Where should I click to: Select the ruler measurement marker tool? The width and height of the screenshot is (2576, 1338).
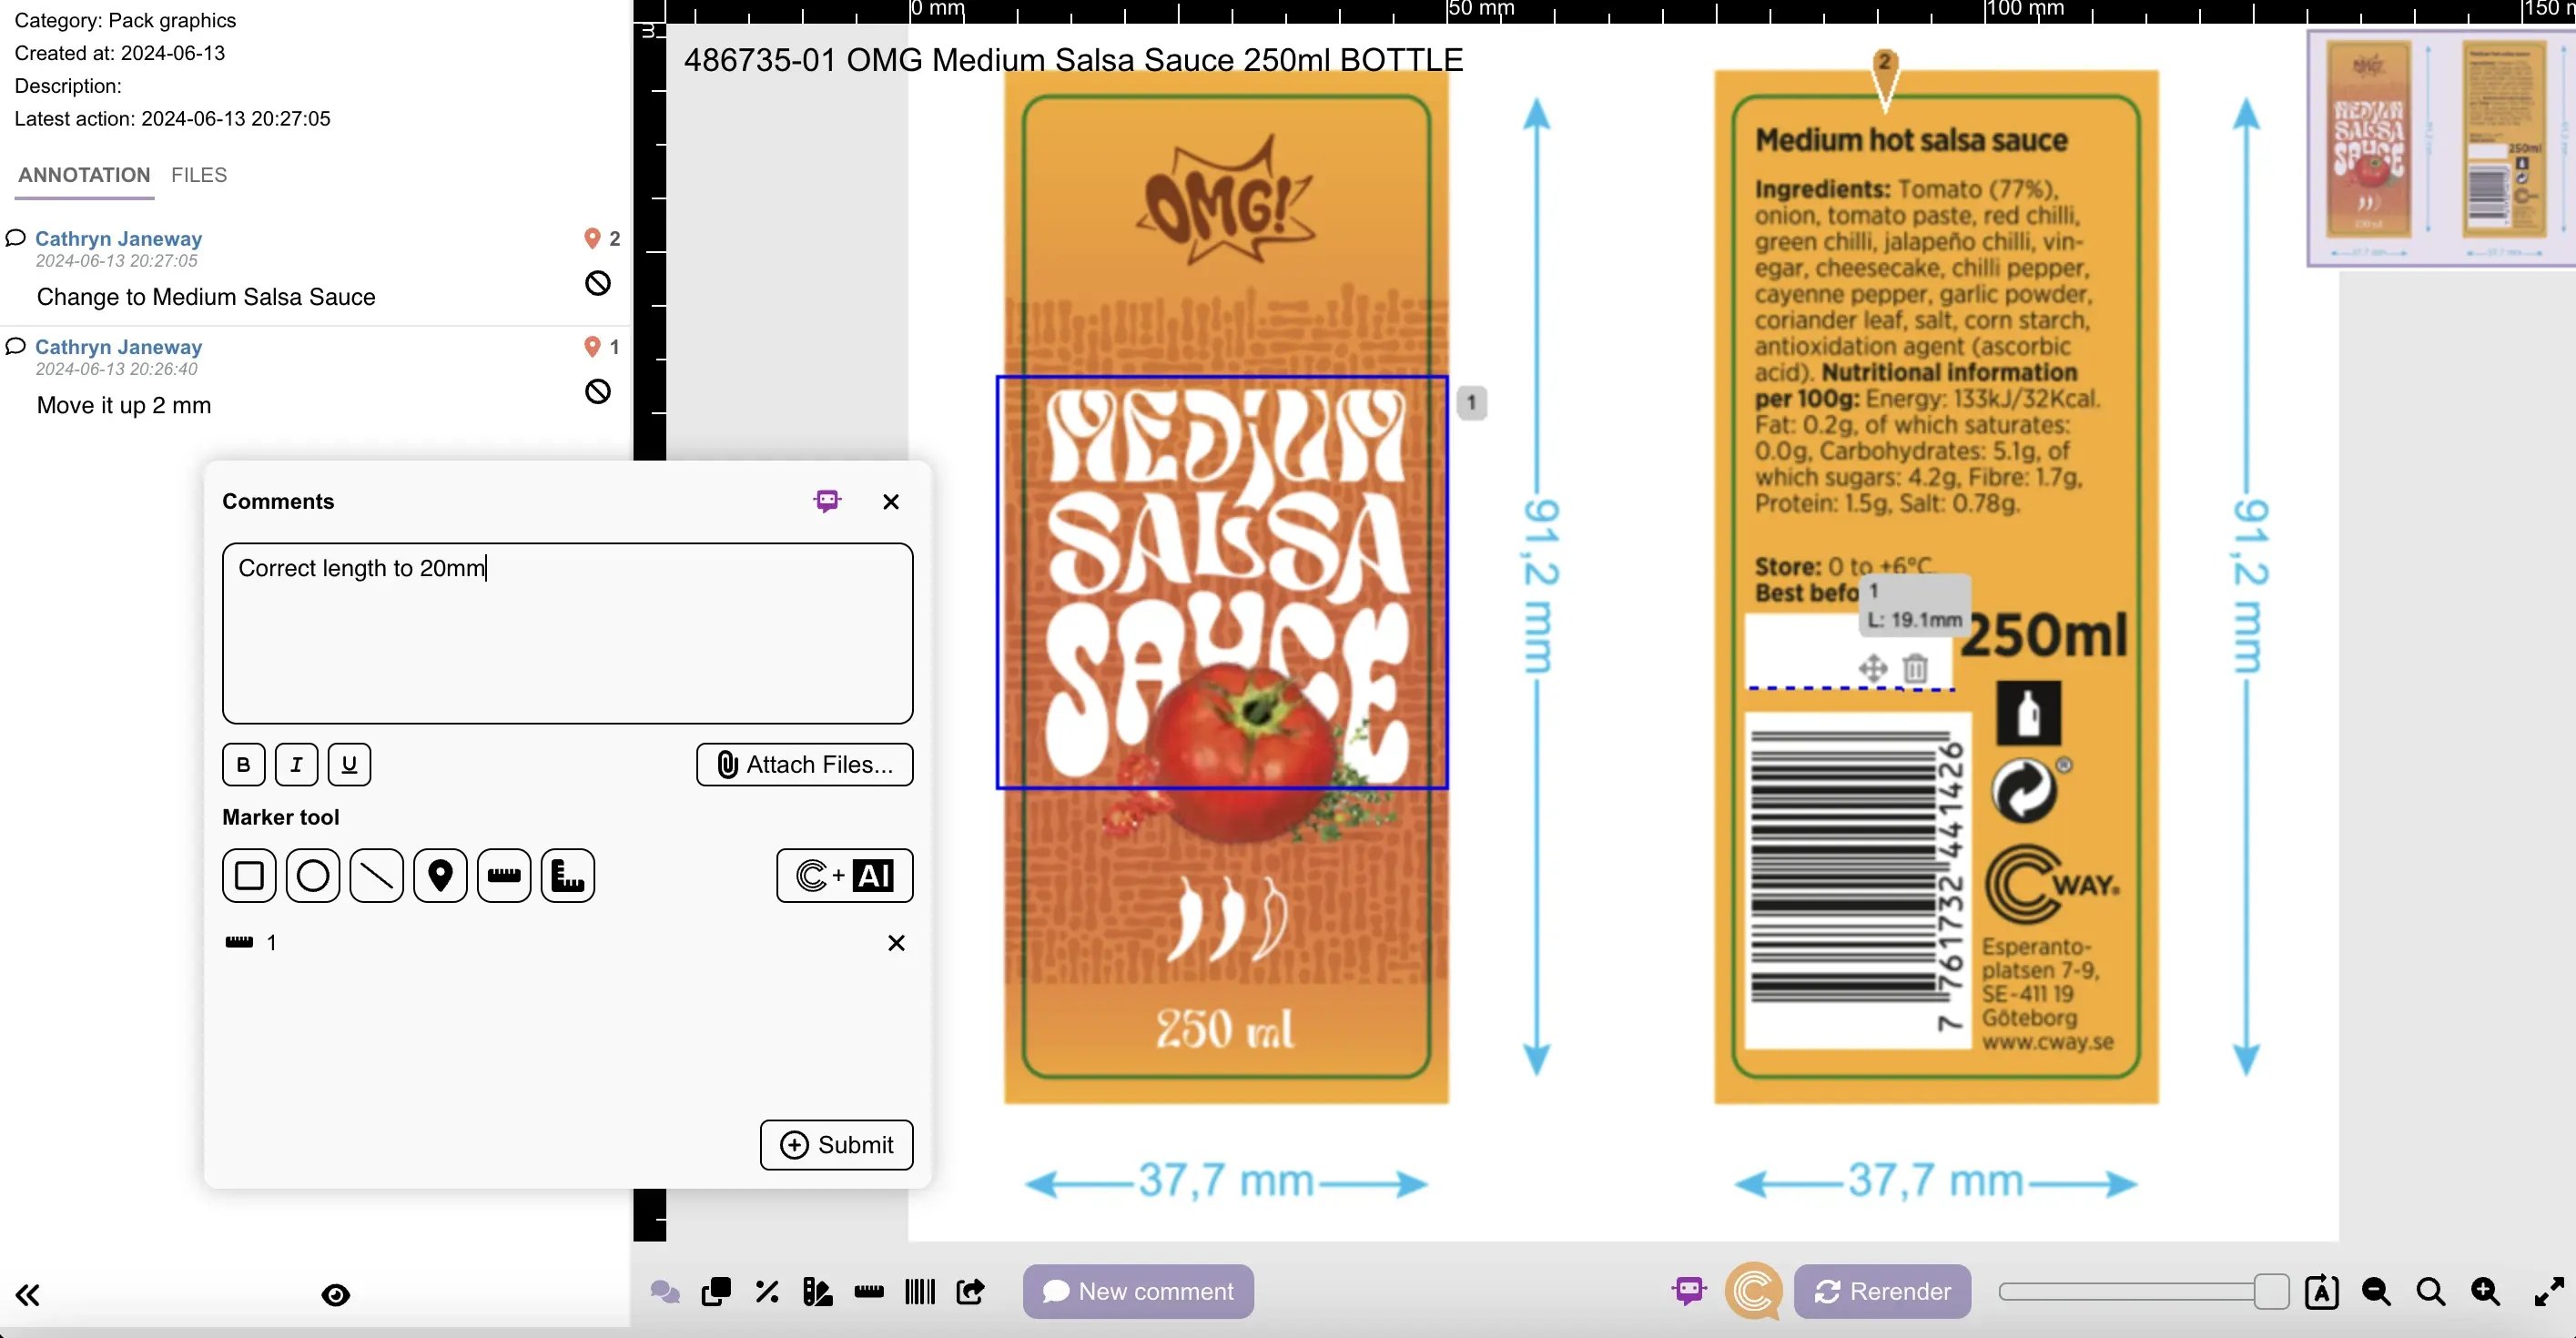503,874
